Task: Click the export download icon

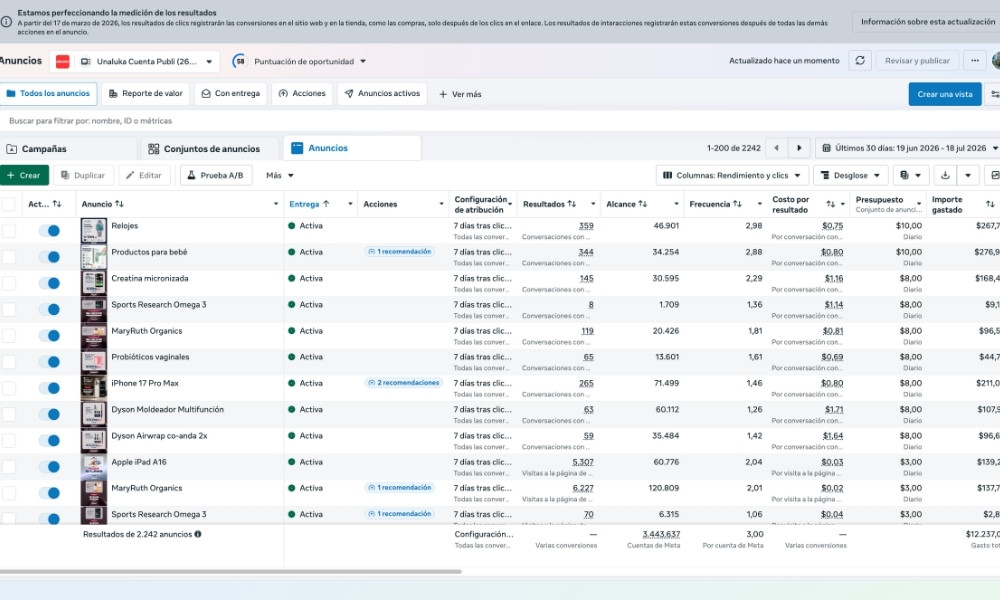Action: 945,175
